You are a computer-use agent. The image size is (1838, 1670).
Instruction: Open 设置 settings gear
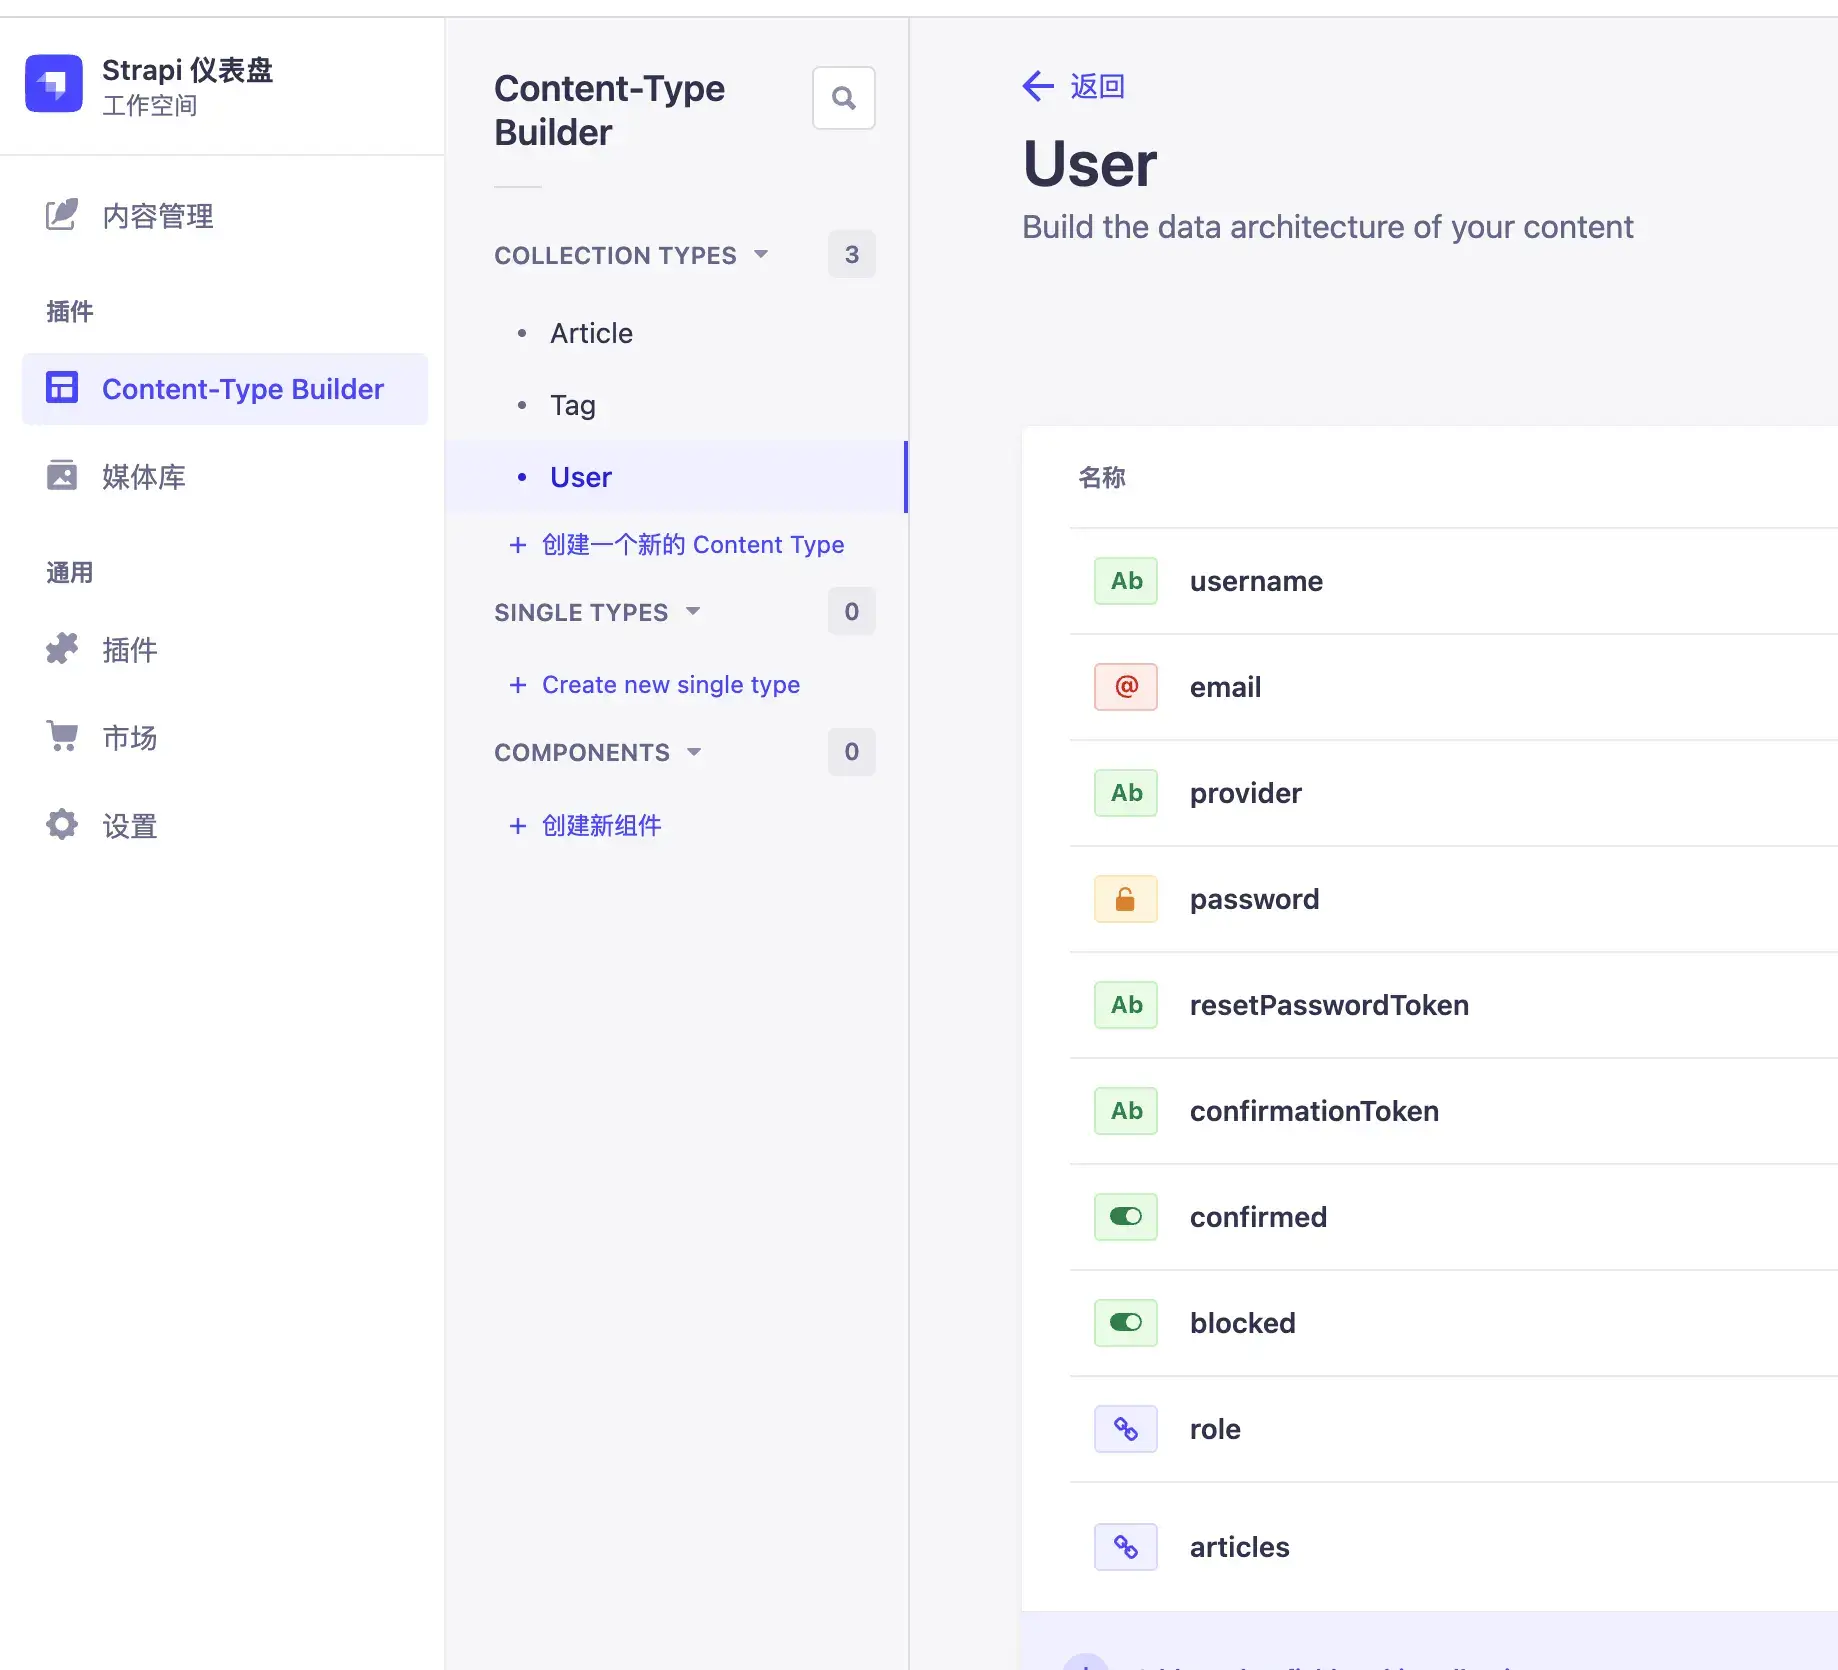pos(62,825)
